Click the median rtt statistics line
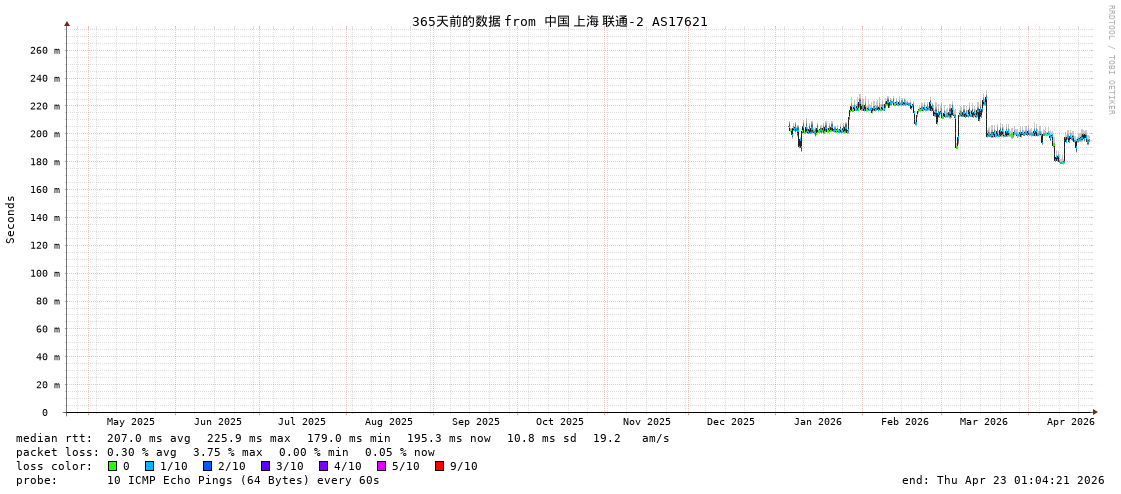 pyautogui.click(x=342, y=438)
